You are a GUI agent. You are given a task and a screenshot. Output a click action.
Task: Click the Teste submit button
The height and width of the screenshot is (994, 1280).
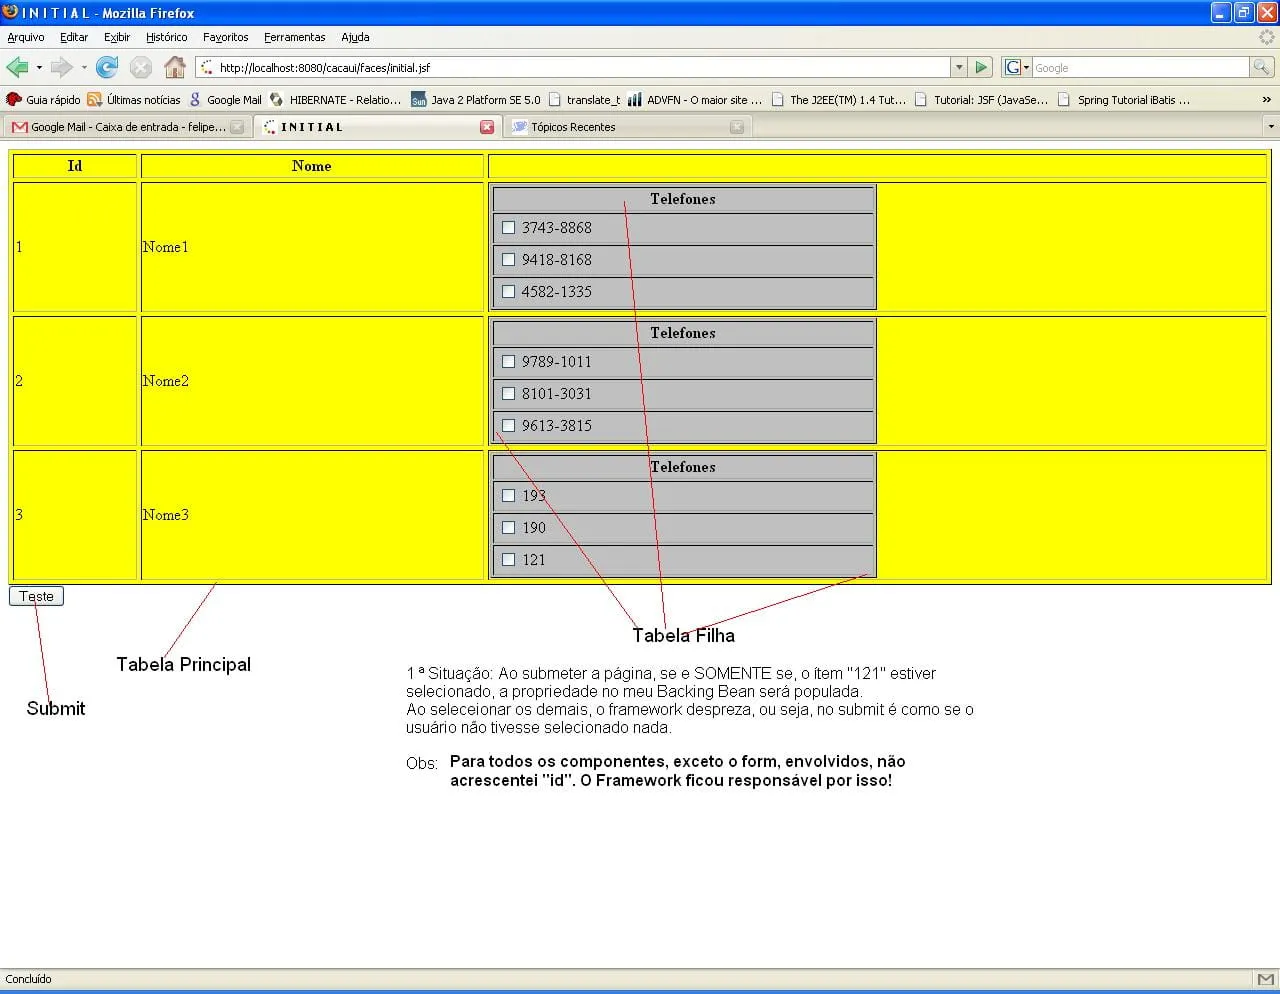36,596
